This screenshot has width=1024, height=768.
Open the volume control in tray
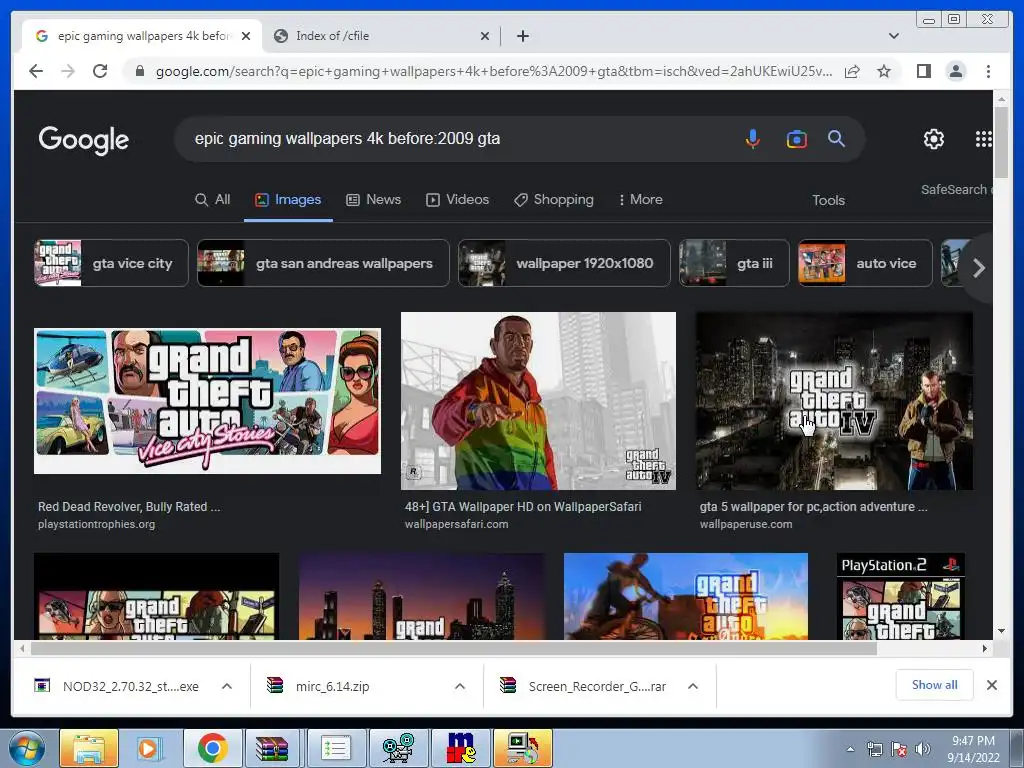point(922,749)
